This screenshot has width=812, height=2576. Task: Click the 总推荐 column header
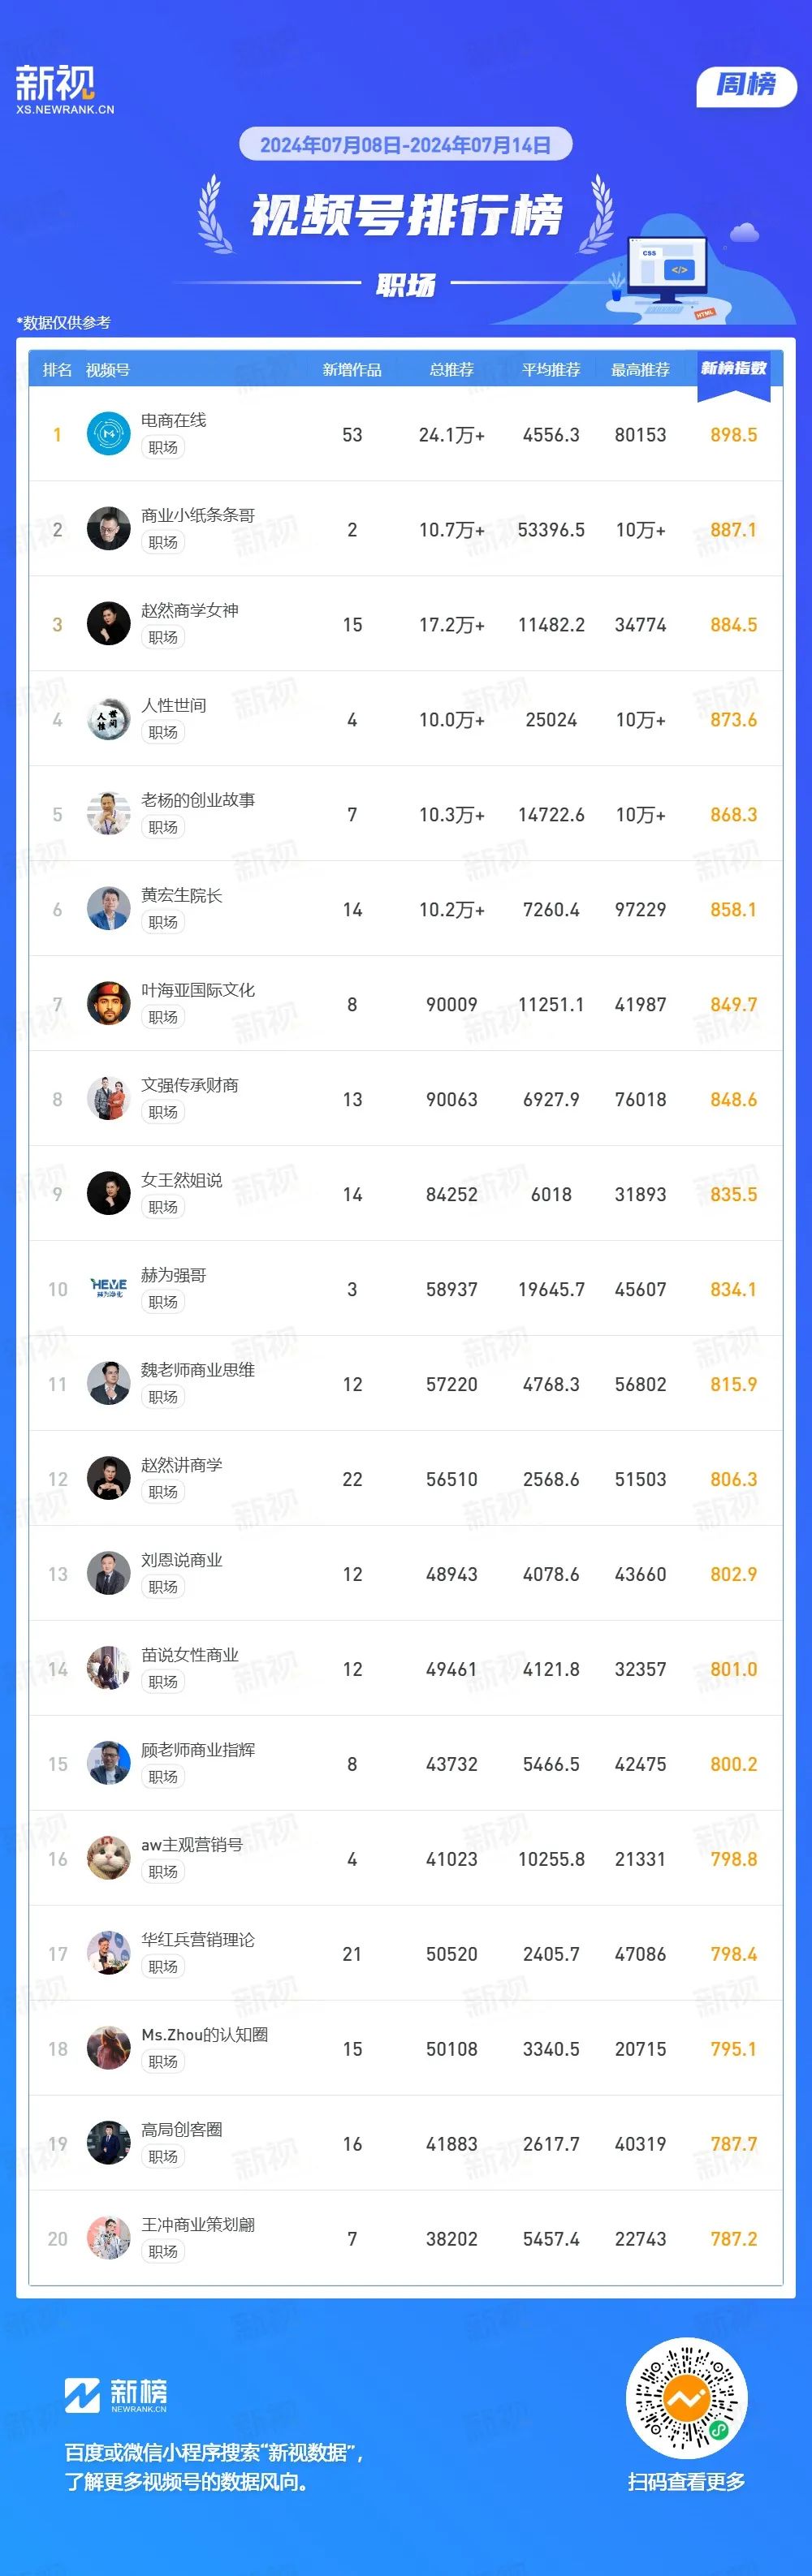[x=452, y=370]
